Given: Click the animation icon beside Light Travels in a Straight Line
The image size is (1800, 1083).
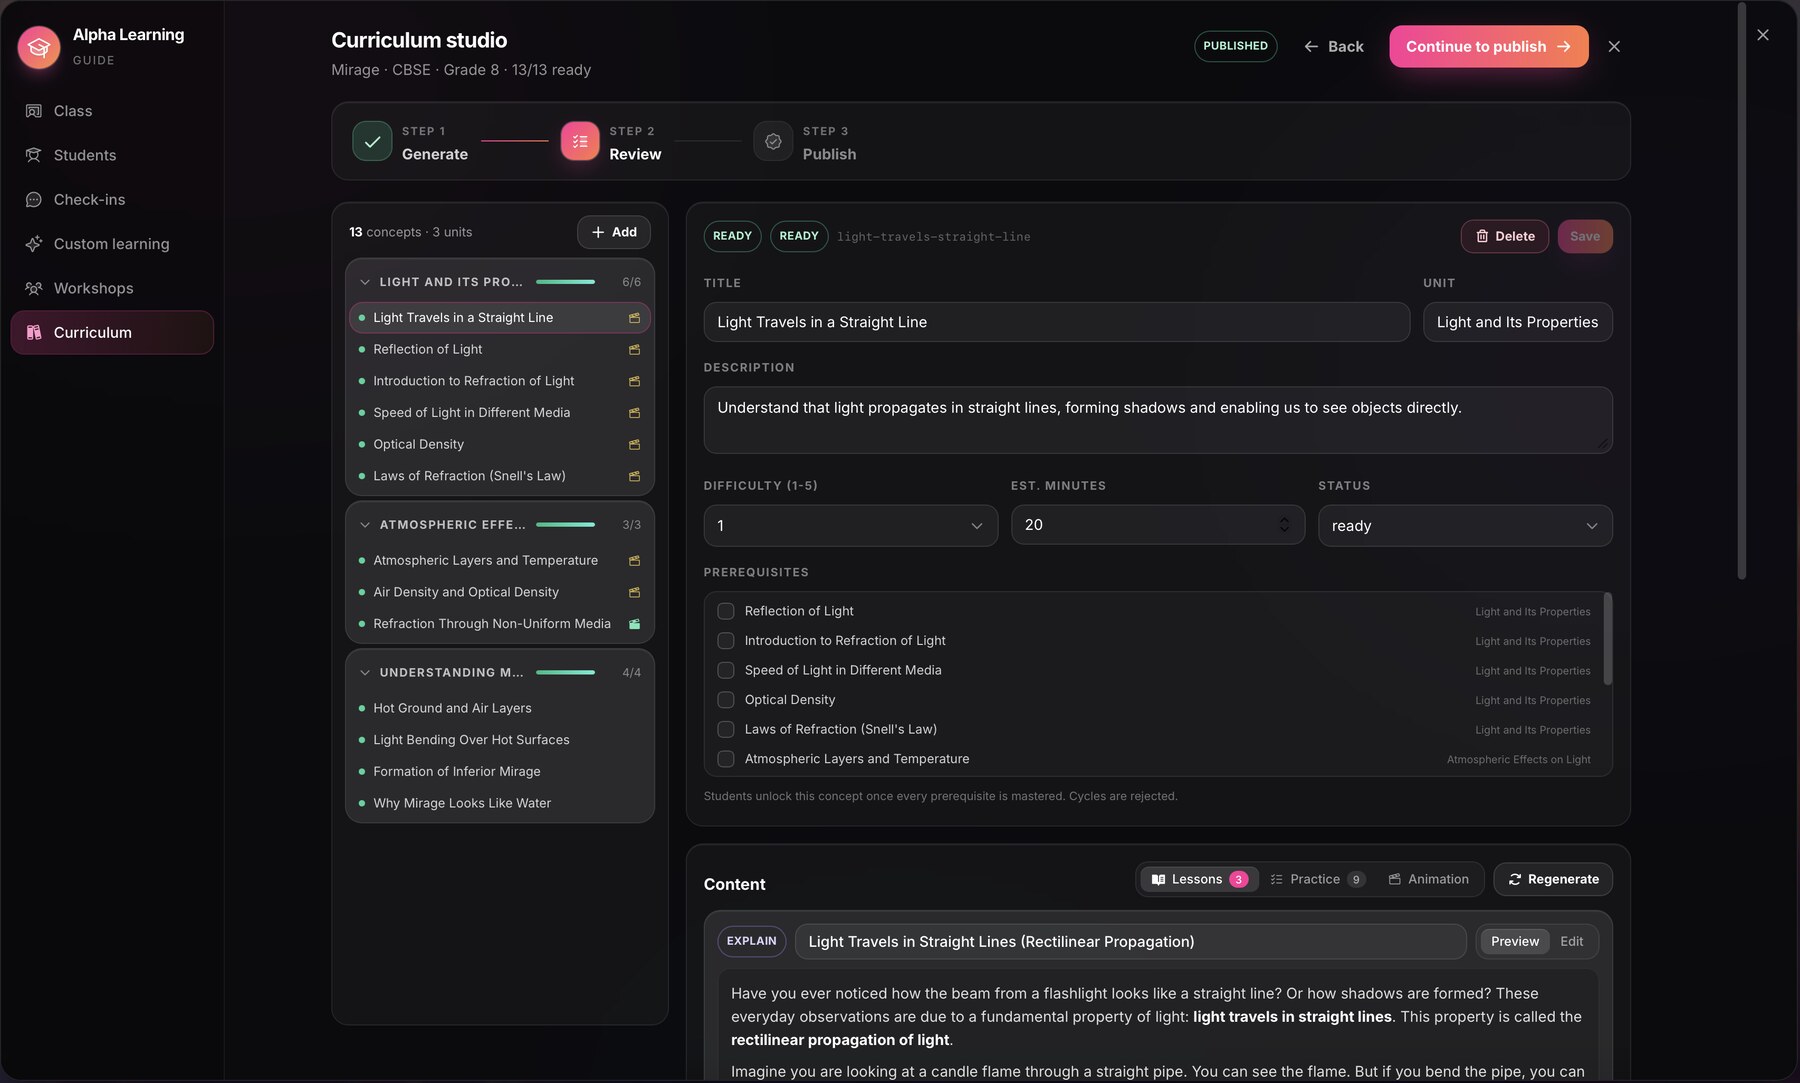Looking at the screenshot, I should point(634,318).
